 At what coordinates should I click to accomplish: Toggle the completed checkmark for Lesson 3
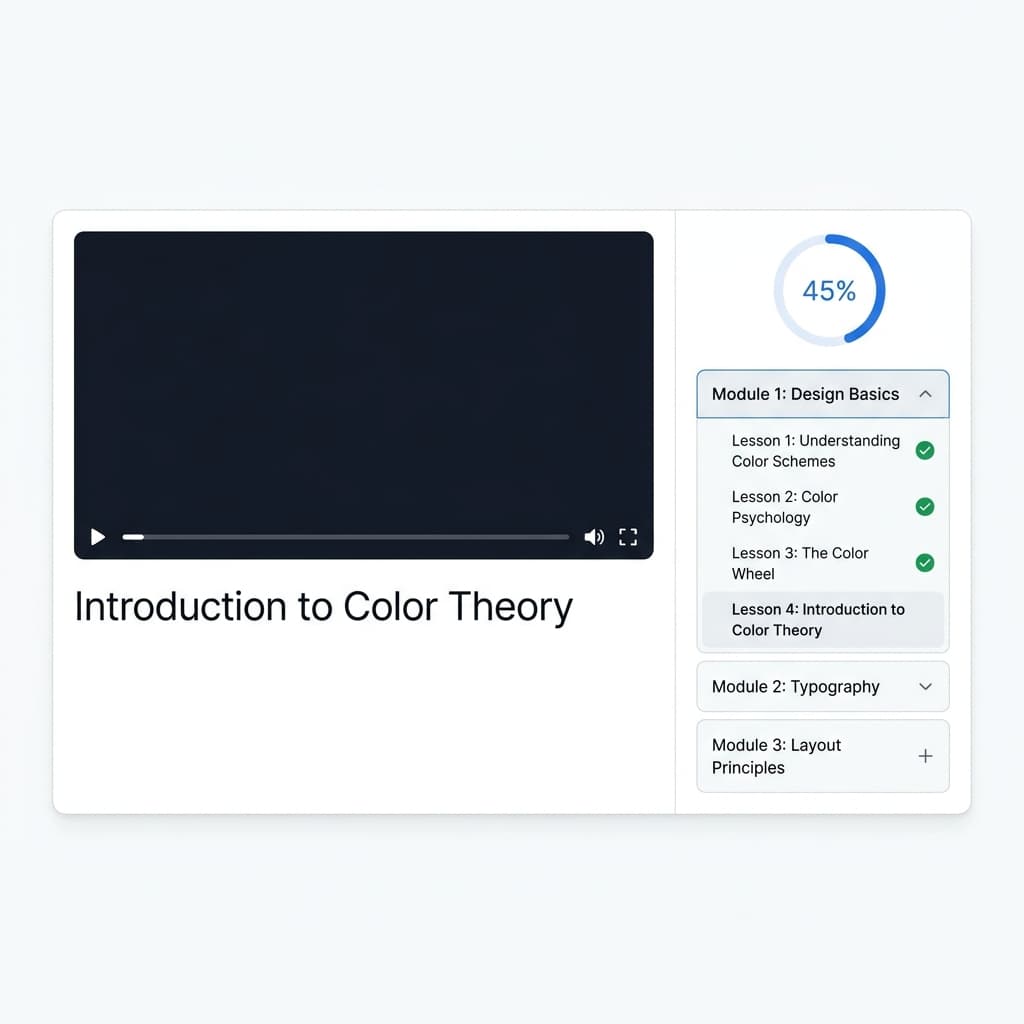pyautogui.click(x=925, y=563)
